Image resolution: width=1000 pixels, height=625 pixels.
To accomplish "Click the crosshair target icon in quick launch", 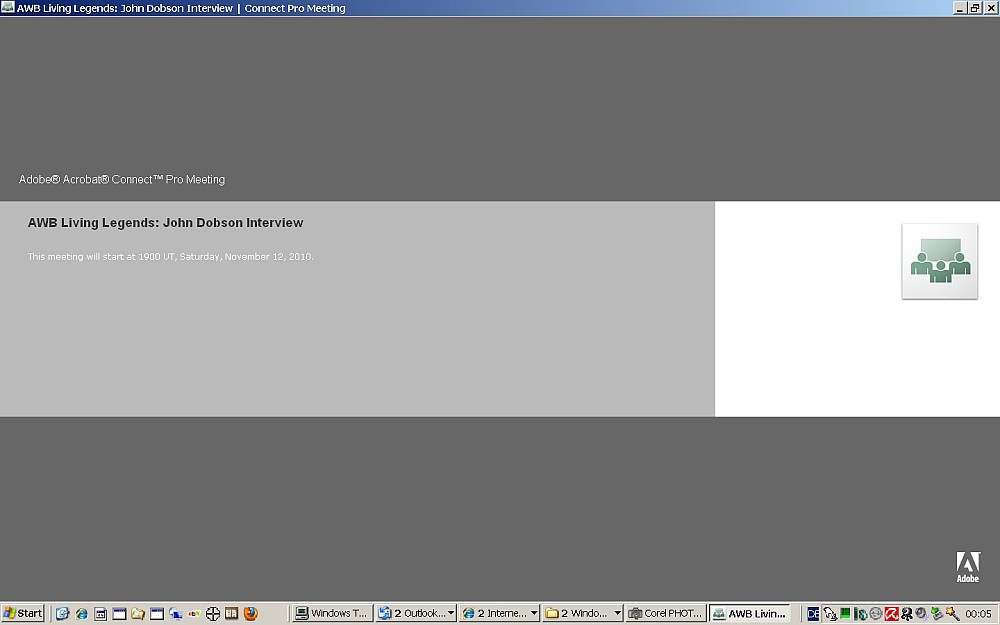I will click(x=213, y=614).
